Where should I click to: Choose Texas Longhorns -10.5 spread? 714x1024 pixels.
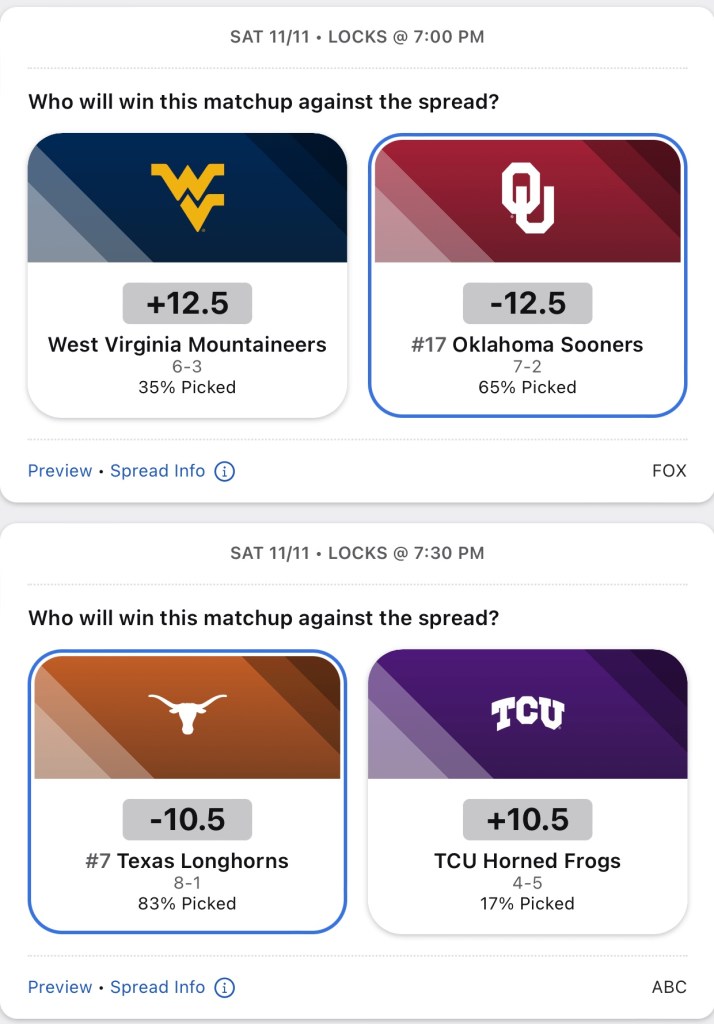188,820
